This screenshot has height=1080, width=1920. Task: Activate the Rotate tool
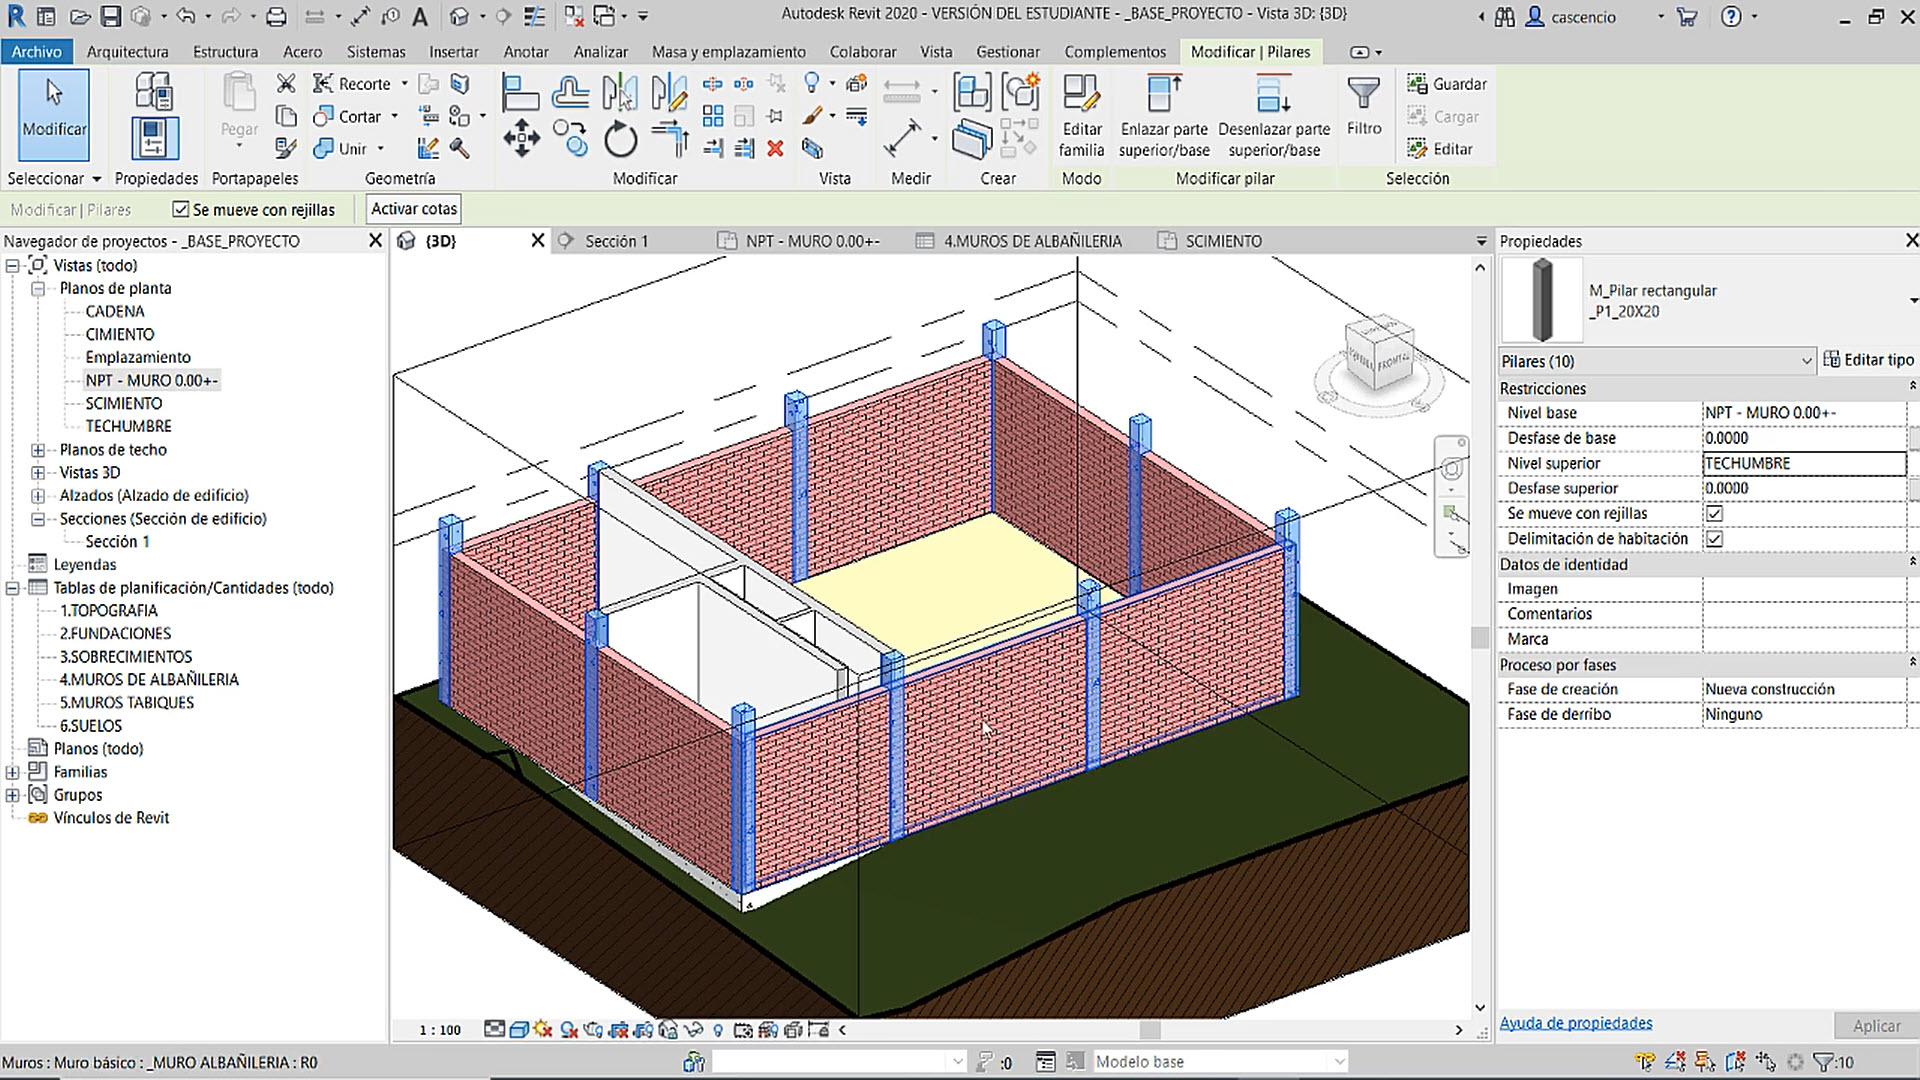coord(620,138)
